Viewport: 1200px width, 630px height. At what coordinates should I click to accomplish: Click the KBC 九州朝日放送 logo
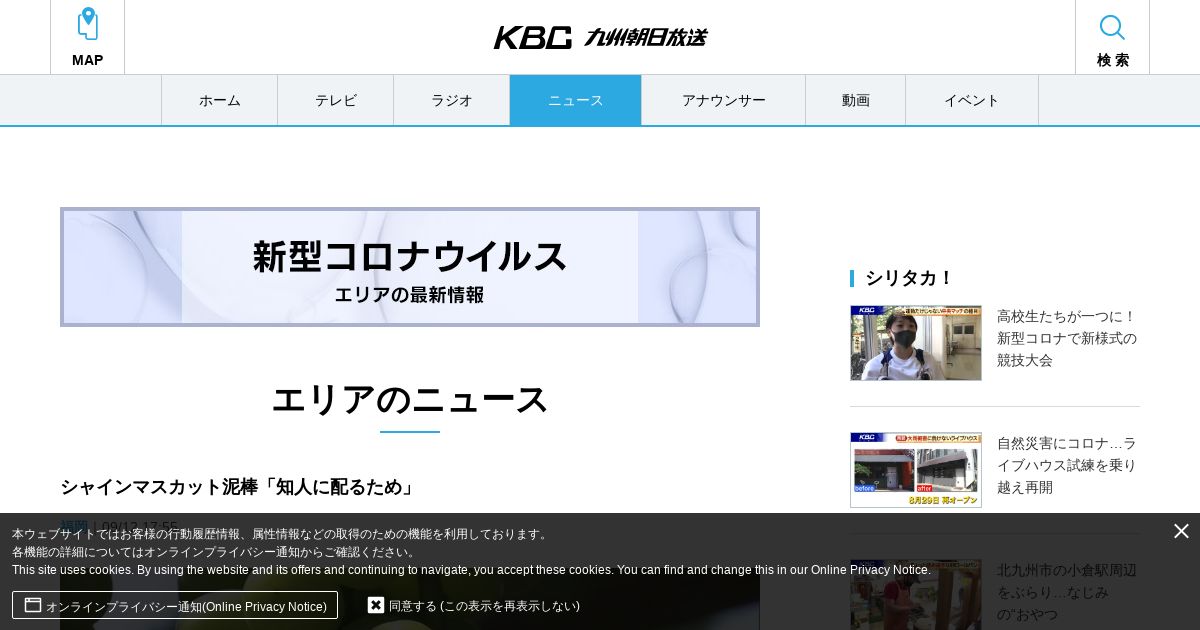click(x=600, y=37)
